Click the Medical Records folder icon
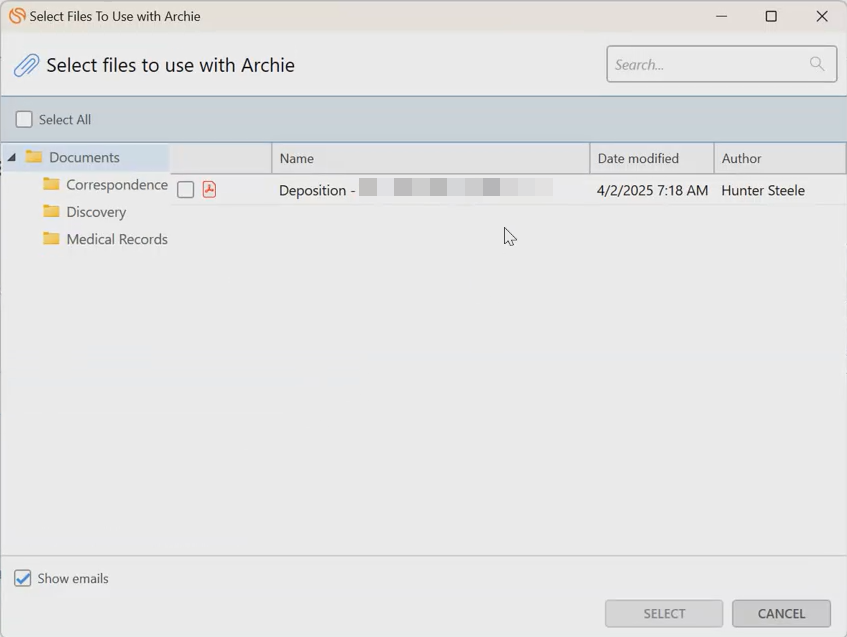Viewport: 847px width, 637px height. [x=51, y=239]
